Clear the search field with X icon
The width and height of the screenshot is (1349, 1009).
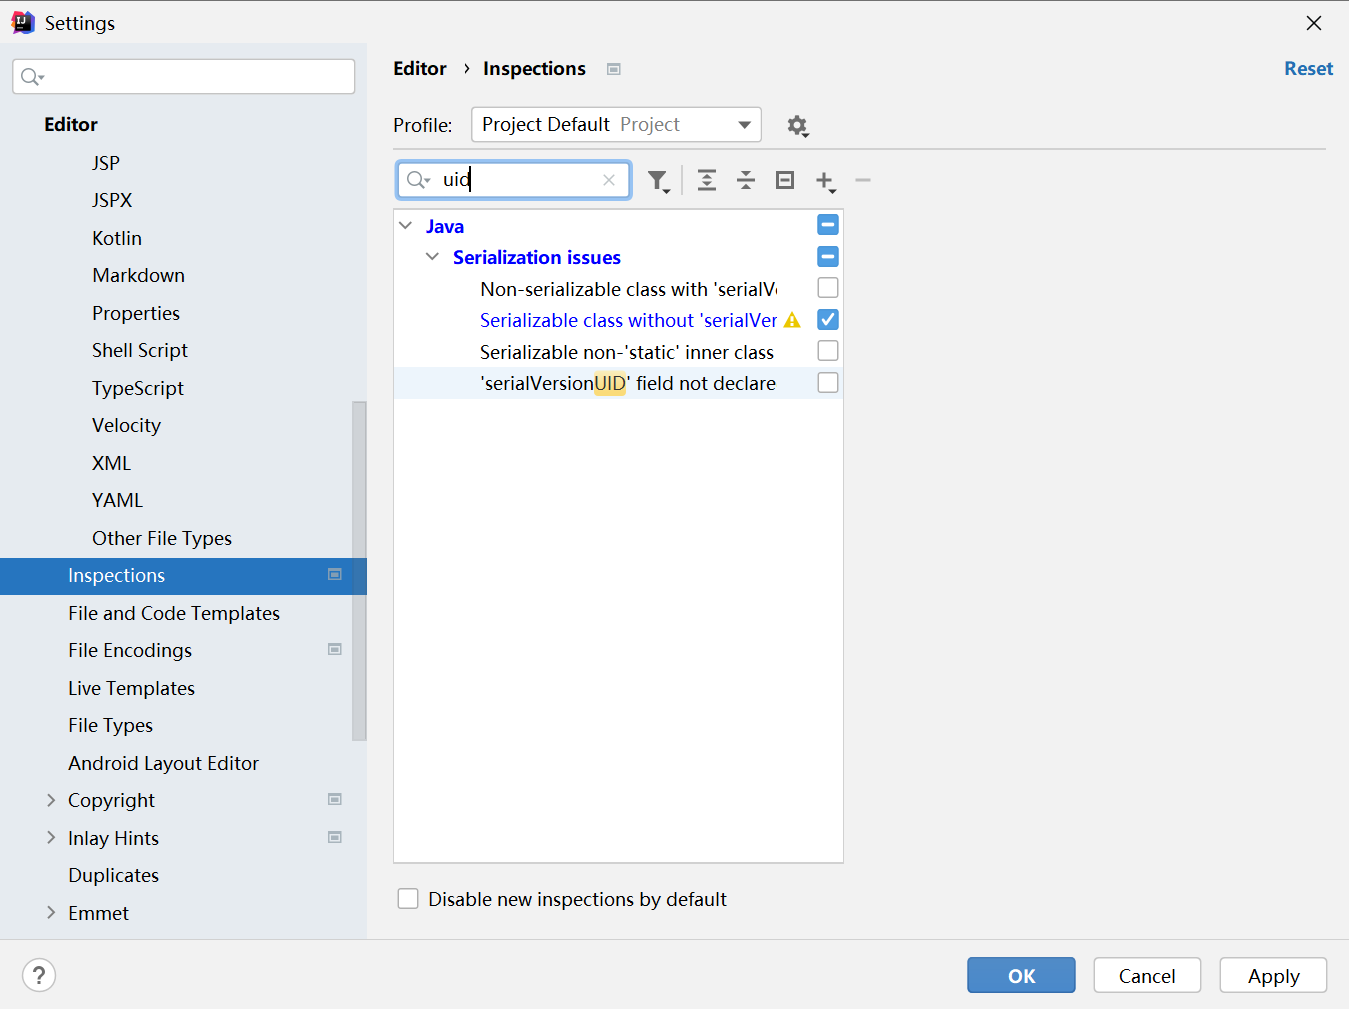608,180
